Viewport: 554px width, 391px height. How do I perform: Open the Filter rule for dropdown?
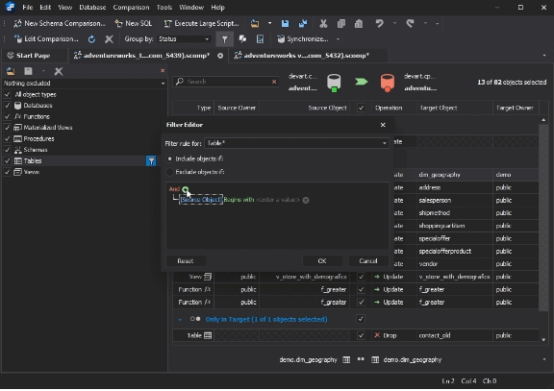click(x=296, y=143)
